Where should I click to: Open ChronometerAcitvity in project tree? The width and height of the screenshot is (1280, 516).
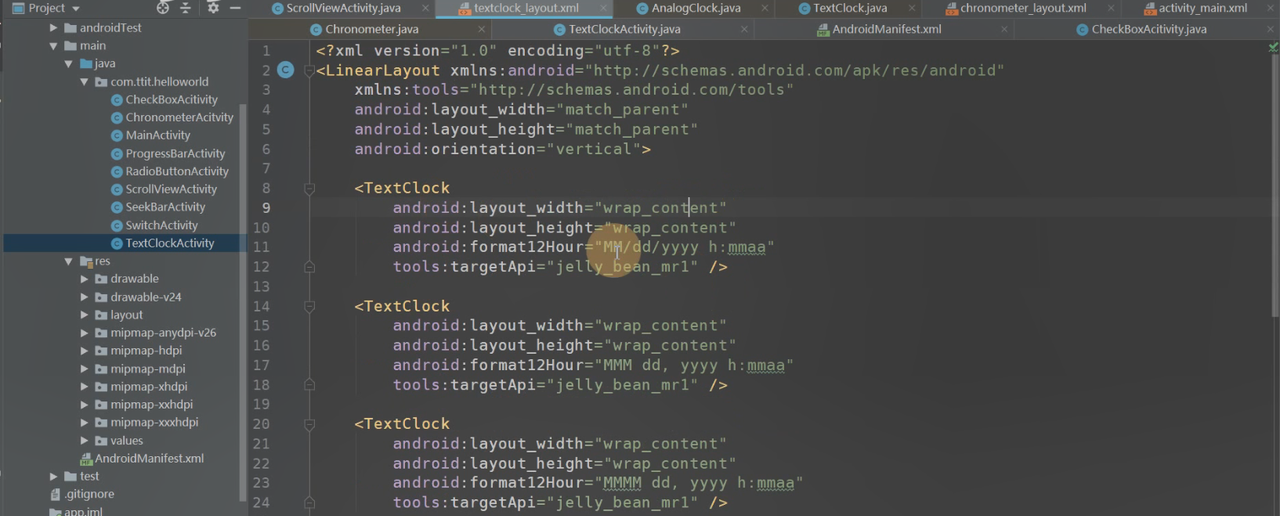(171, 118)
